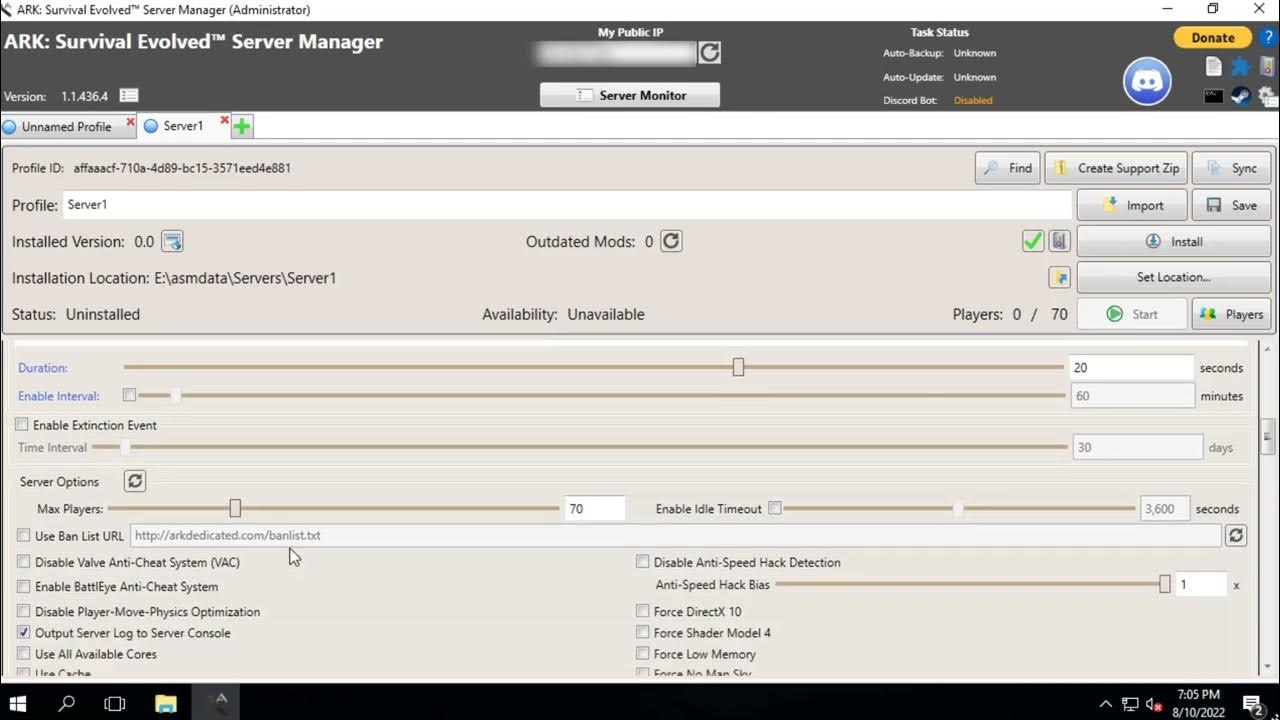Click the Install button
The height and width of the screenshot is (720, 1280).
pyautogui.click(x=1173, y=241)
